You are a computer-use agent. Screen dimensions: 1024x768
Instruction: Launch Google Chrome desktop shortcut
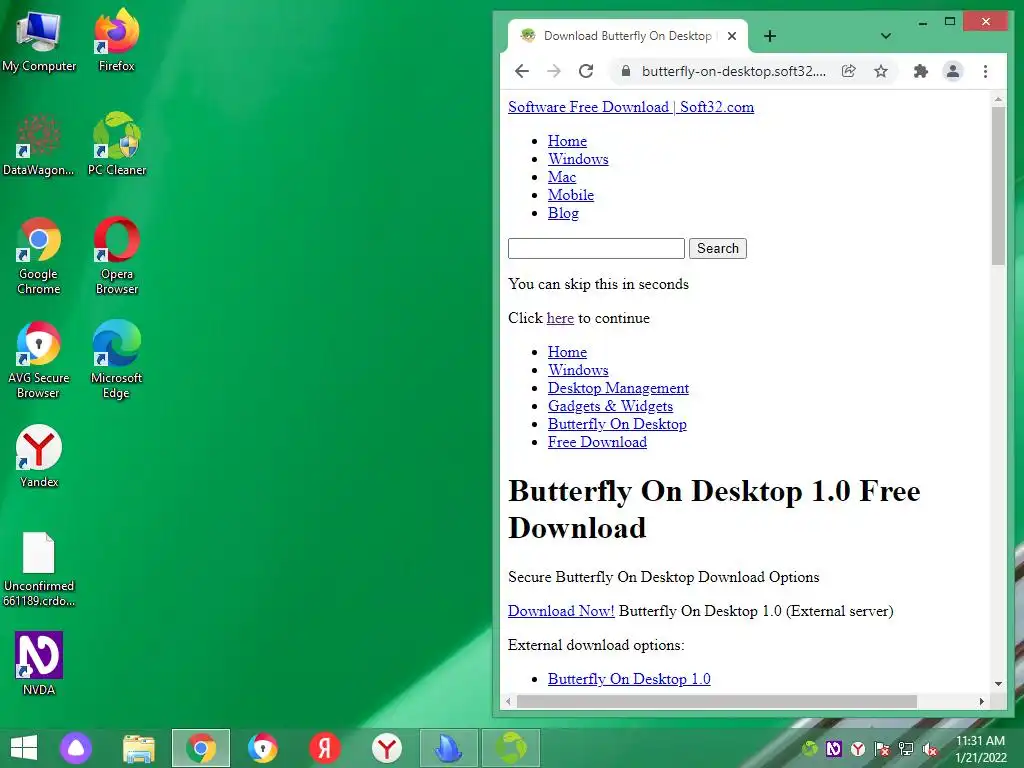click(x=39, y=256)
